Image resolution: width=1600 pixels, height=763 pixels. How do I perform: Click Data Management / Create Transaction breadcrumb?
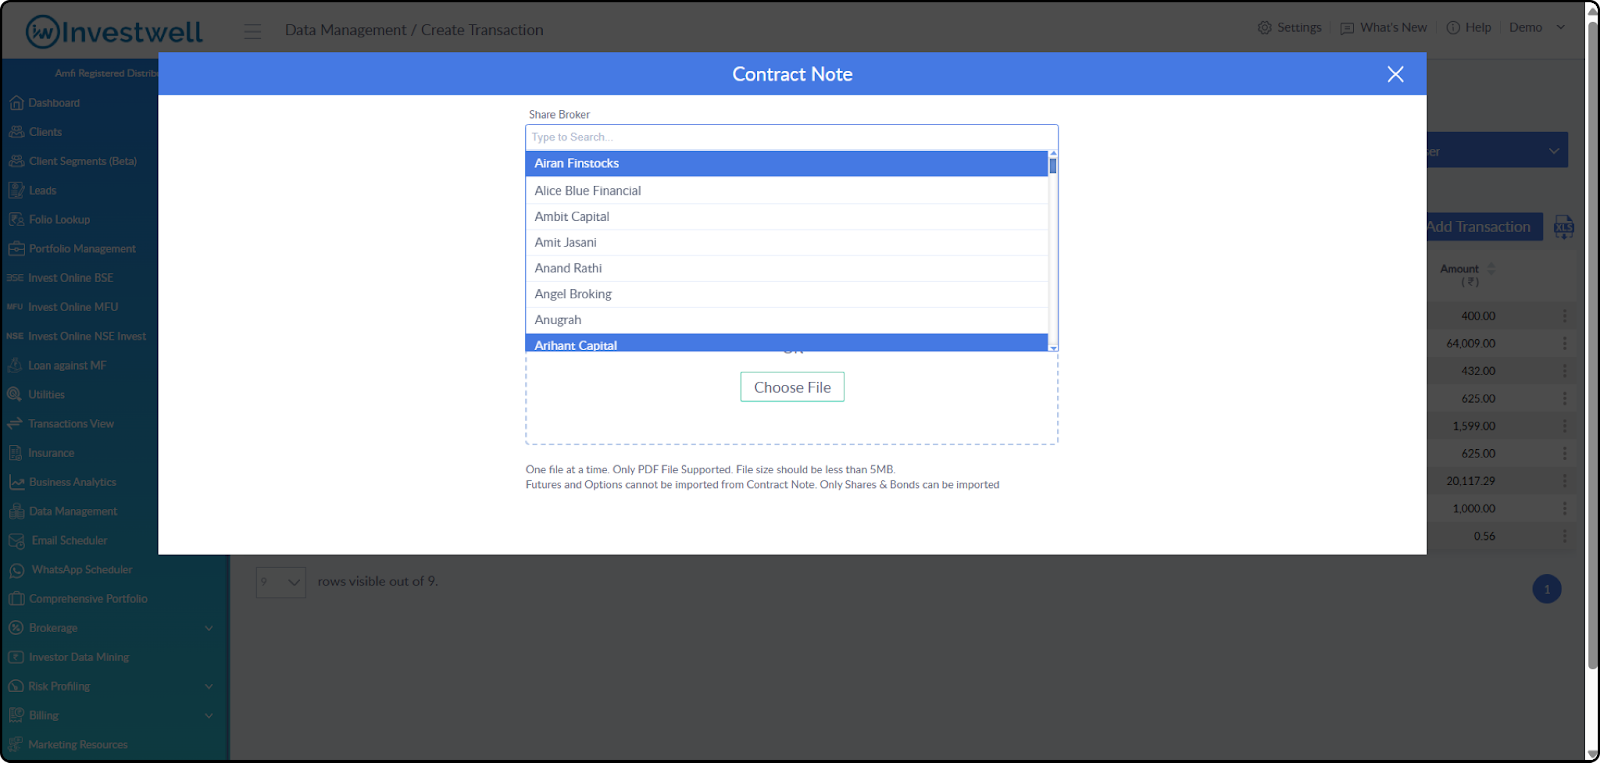click(414, 30)
